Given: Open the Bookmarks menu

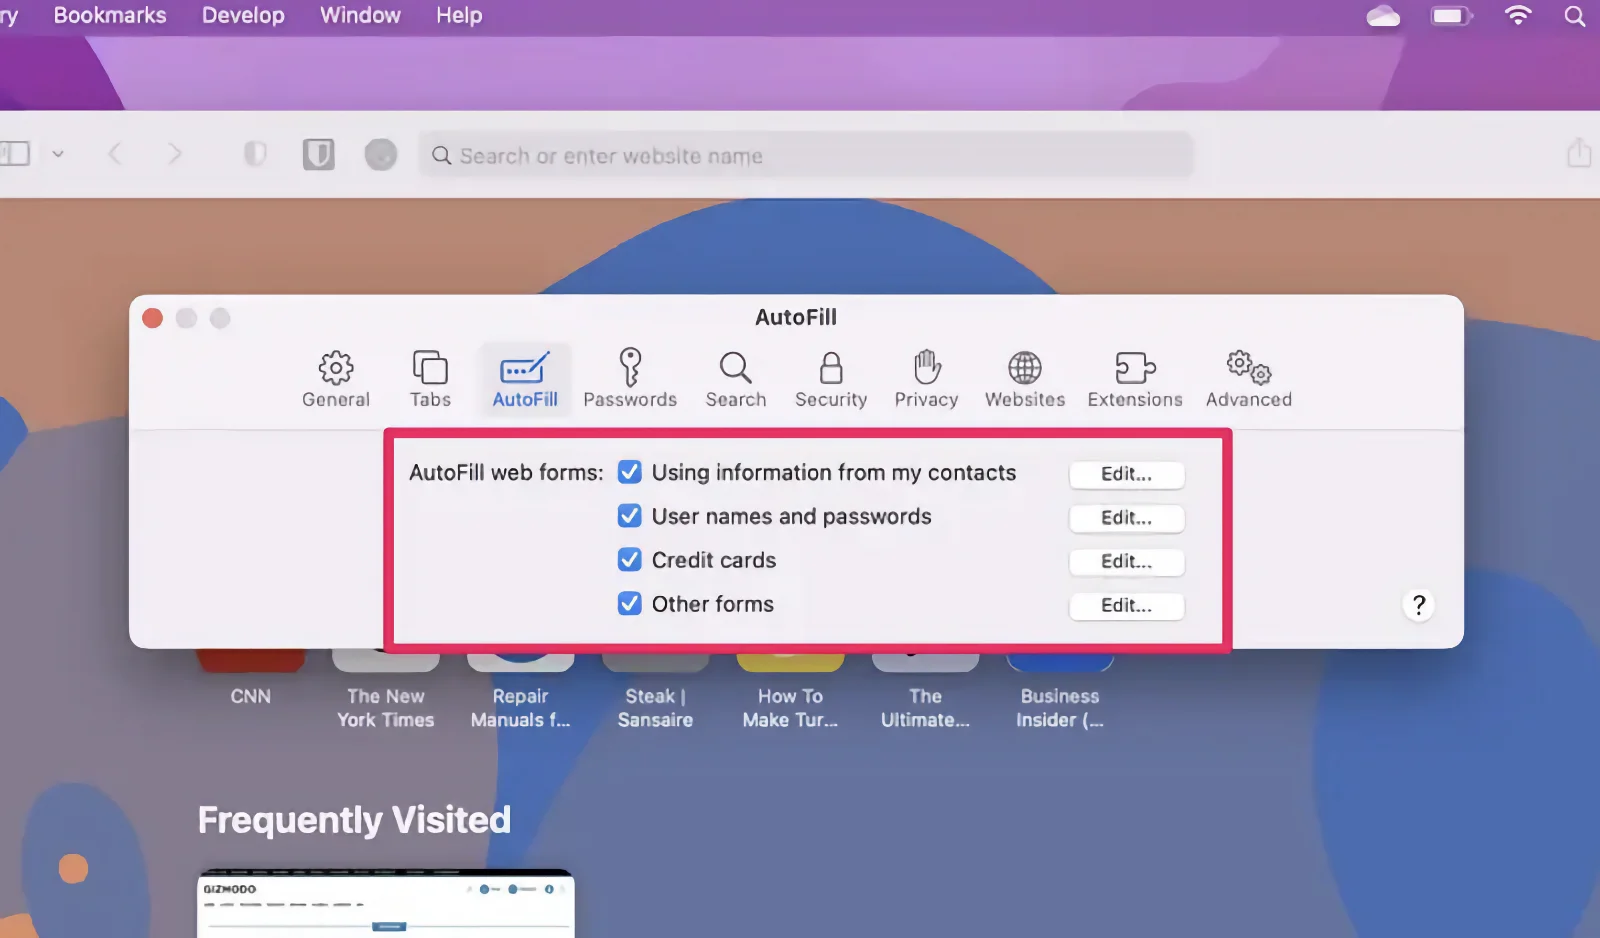Looking at the screenshot, I should (110, 16).
